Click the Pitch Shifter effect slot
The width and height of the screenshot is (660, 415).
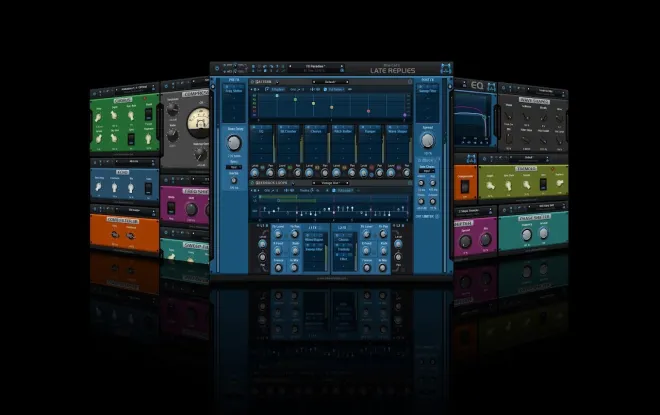click(x=343, y=131)
